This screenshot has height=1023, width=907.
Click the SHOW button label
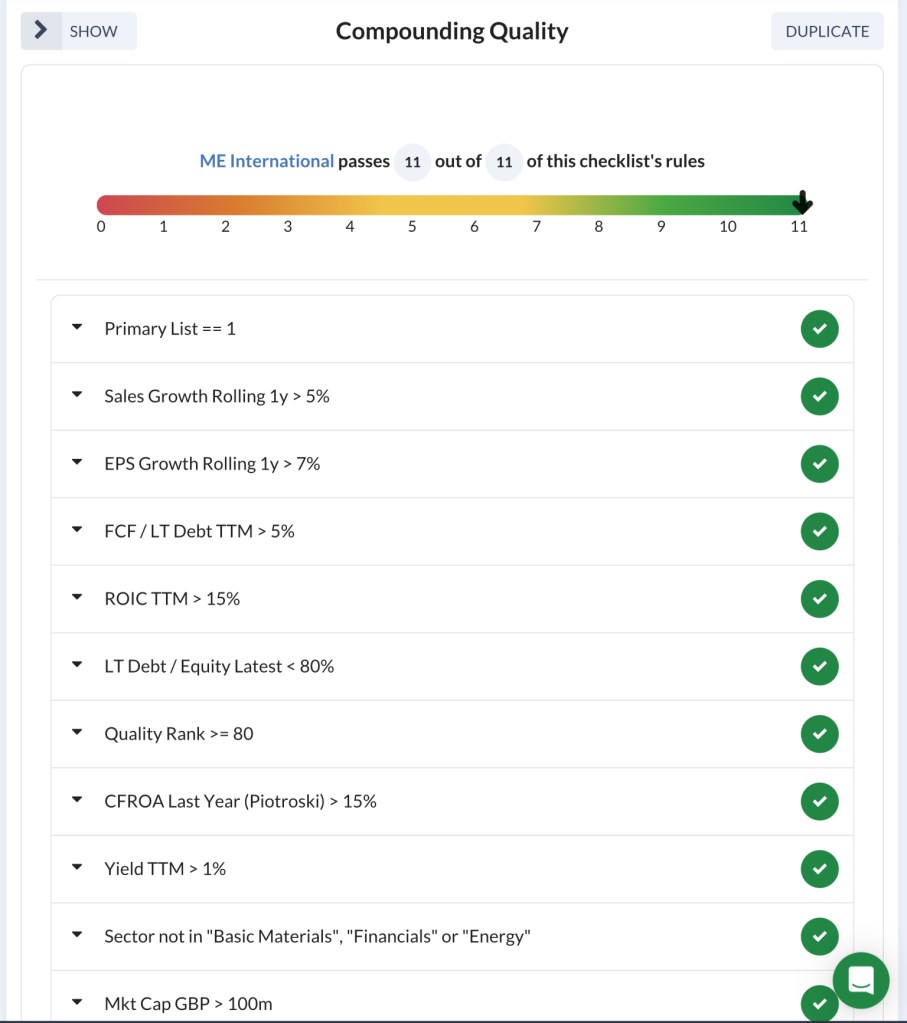pyautogui.click(x=94, y=31)
